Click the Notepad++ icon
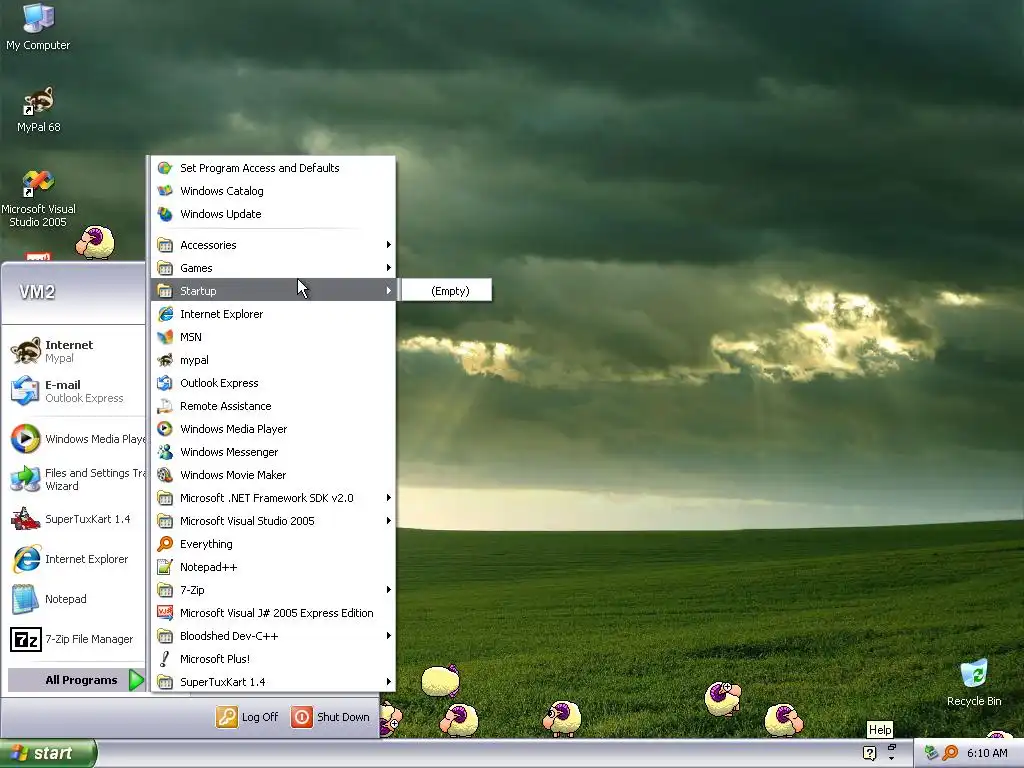 coord(165,567)
